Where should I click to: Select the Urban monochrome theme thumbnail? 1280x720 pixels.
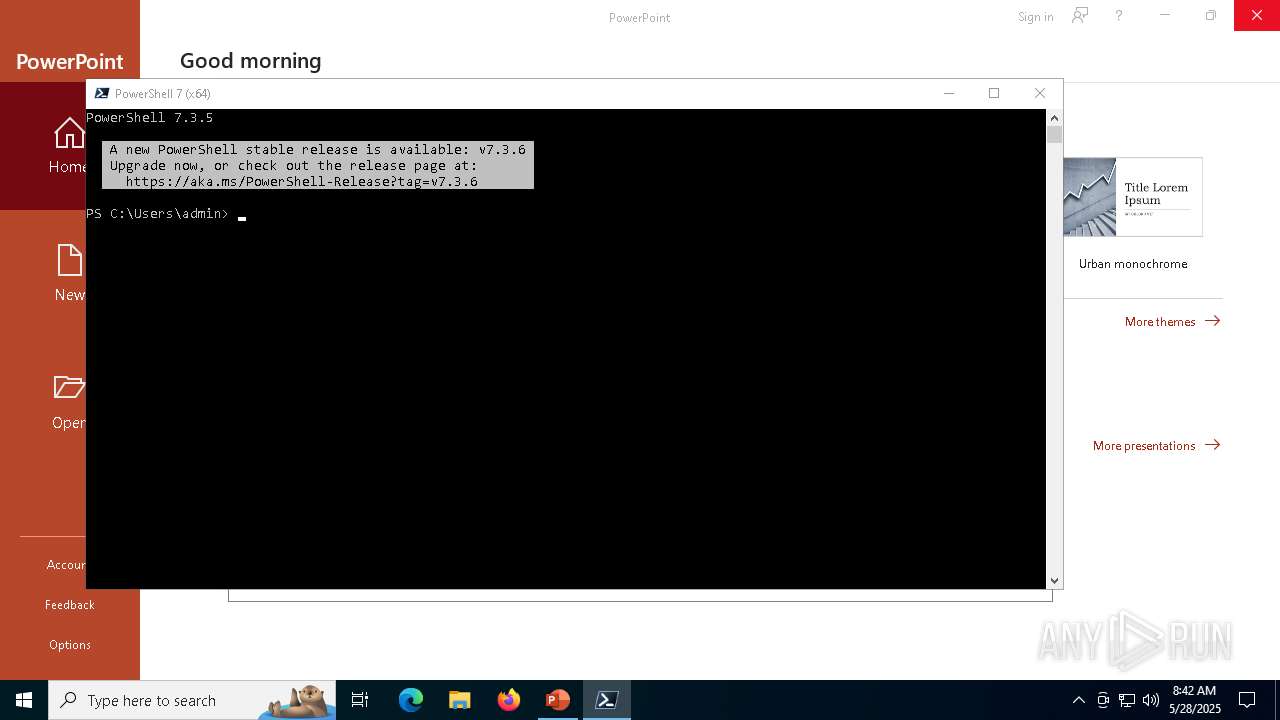click(1132, 197)
